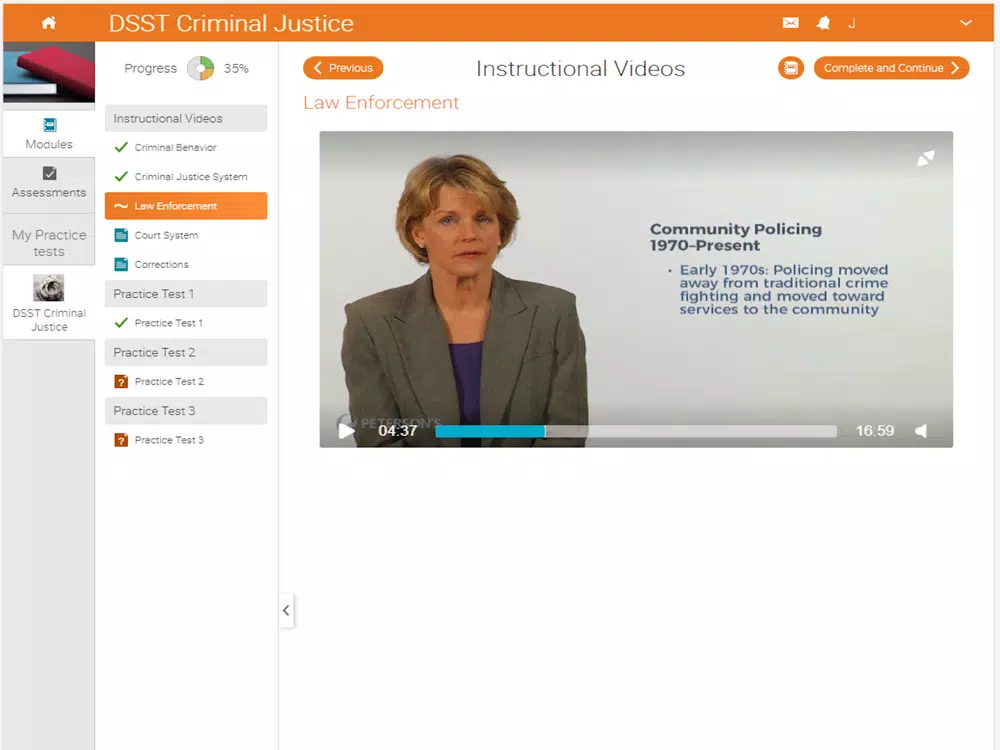Open the Assessments sidebar section
The width and height of the screenshot is (1000, 750).
[49, 183]
